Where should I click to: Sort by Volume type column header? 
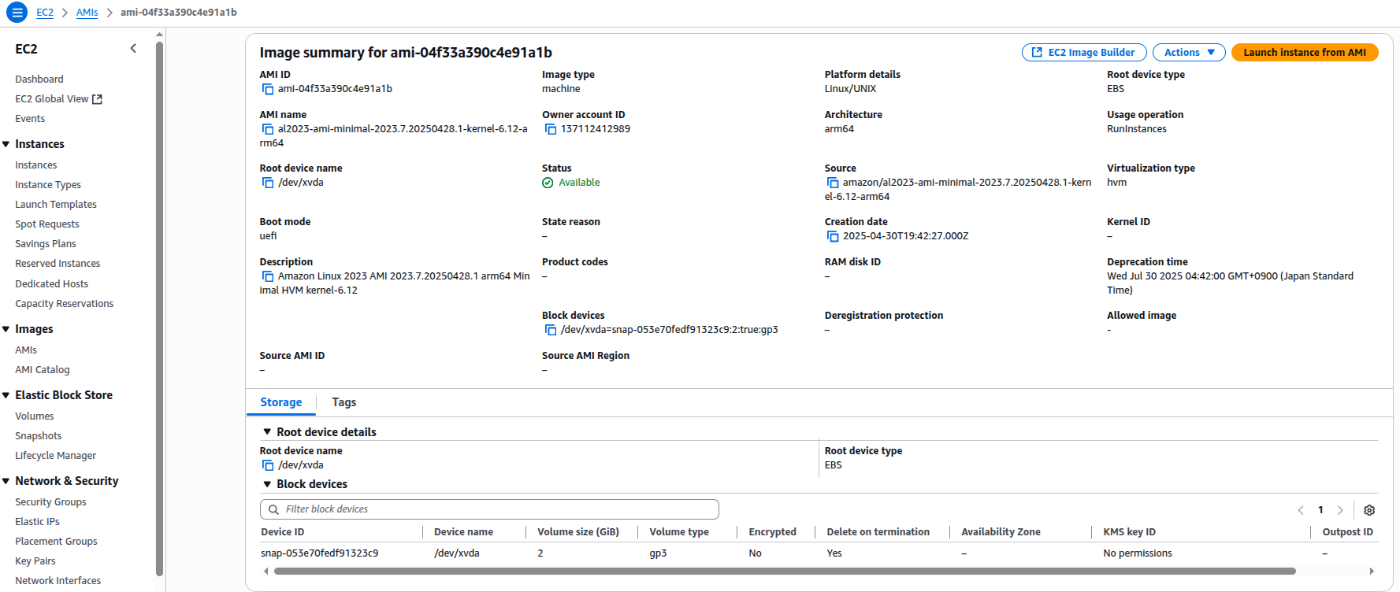[x=679, y=532]
